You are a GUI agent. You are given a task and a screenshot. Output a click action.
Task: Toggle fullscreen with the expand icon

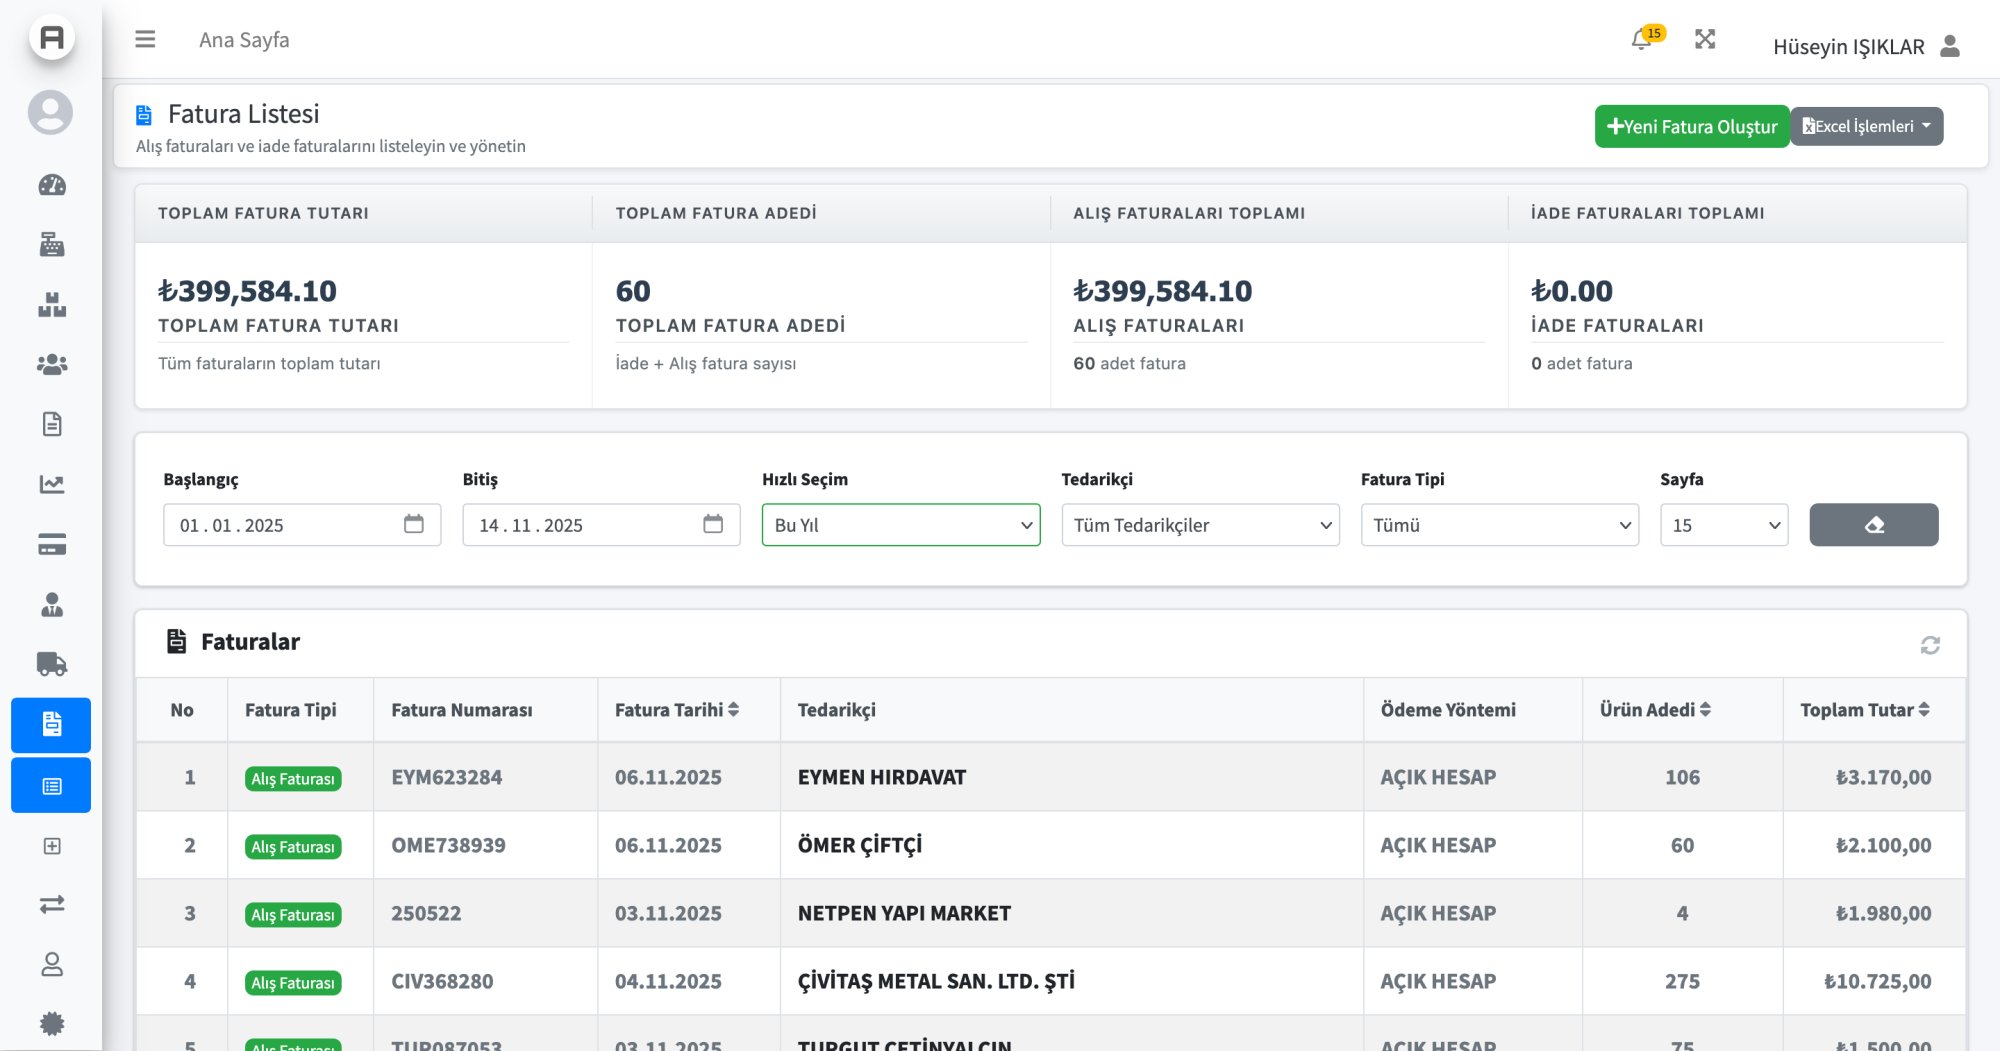(1705, 40)
